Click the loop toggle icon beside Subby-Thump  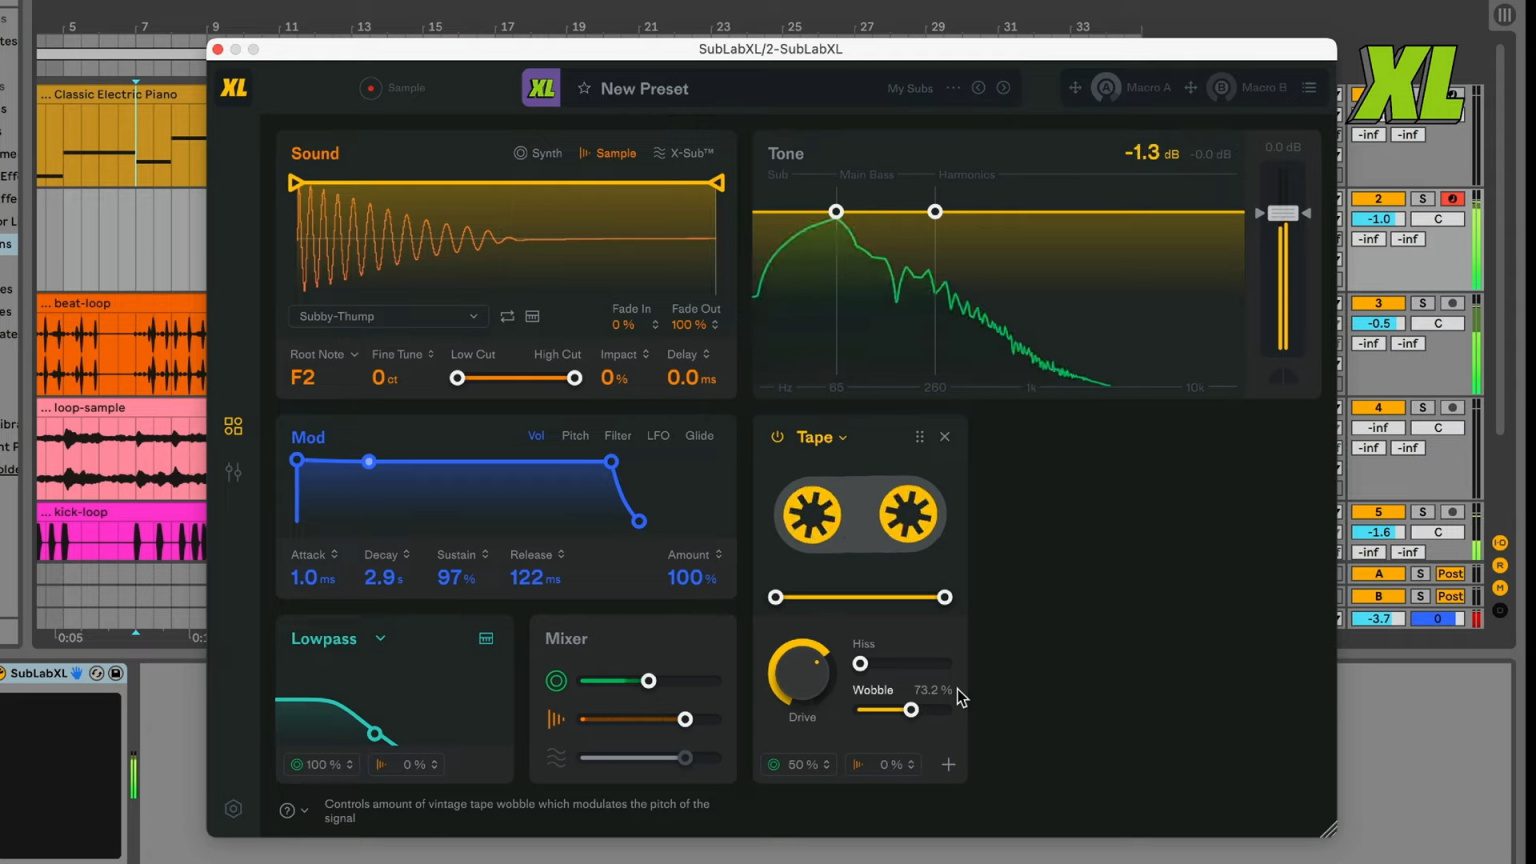point(507,316)
